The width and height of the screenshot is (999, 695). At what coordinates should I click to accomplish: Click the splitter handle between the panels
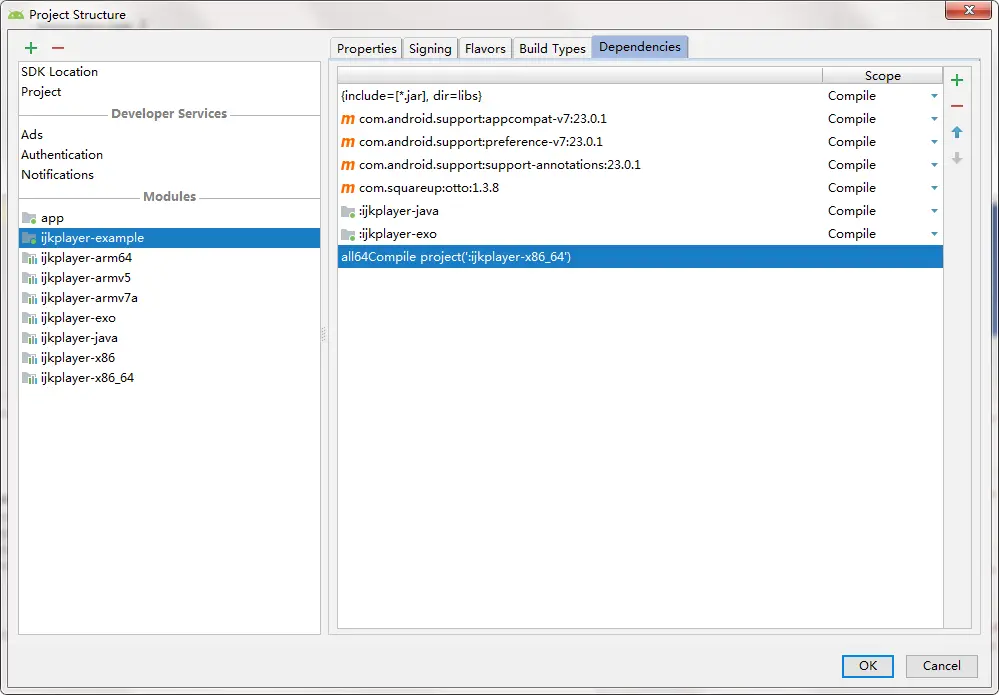click(324, 334)
